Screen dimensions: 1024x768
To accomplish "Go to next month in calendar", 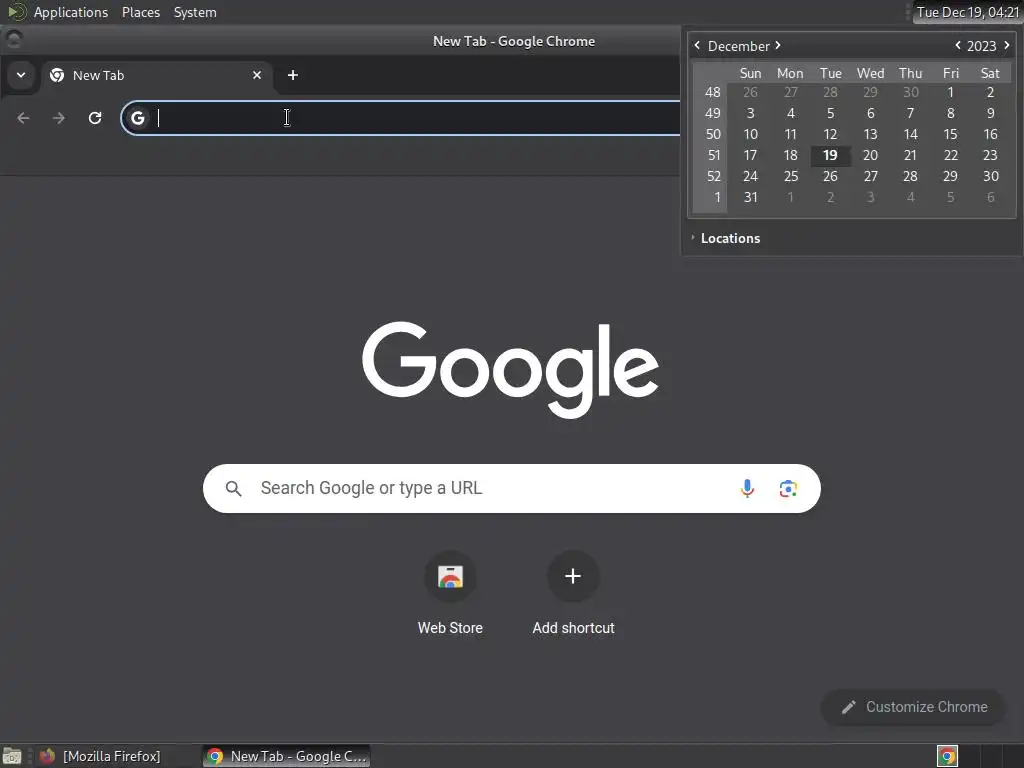I will click(x=778, y=45).
